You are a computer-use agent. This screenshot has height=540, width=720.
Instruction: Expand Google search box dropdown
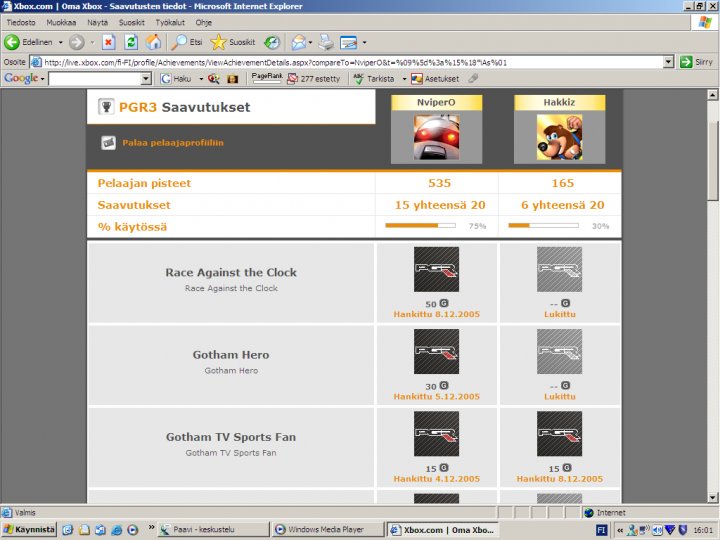click(146, 79)
